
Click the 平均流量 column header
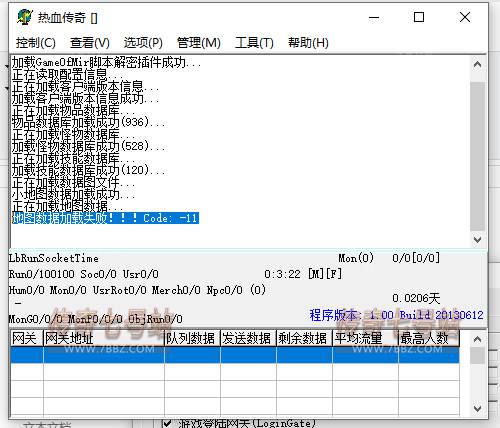click(x=365, y=338)
